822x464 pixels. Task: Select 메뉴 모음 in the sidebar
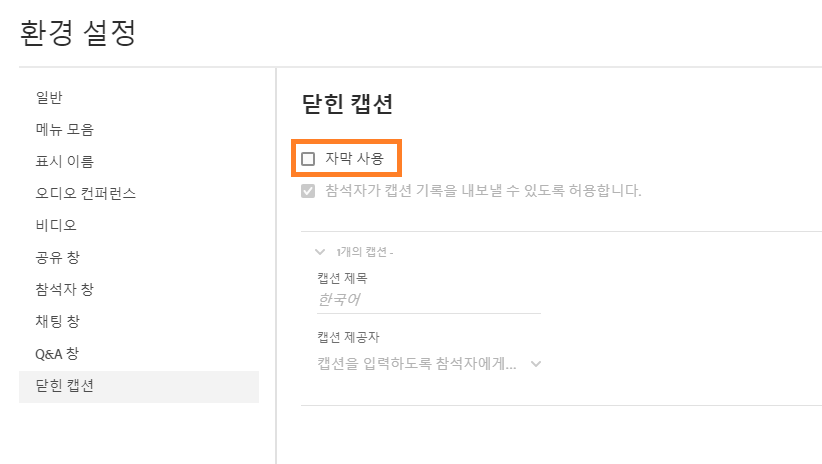(x=65, y=129)
